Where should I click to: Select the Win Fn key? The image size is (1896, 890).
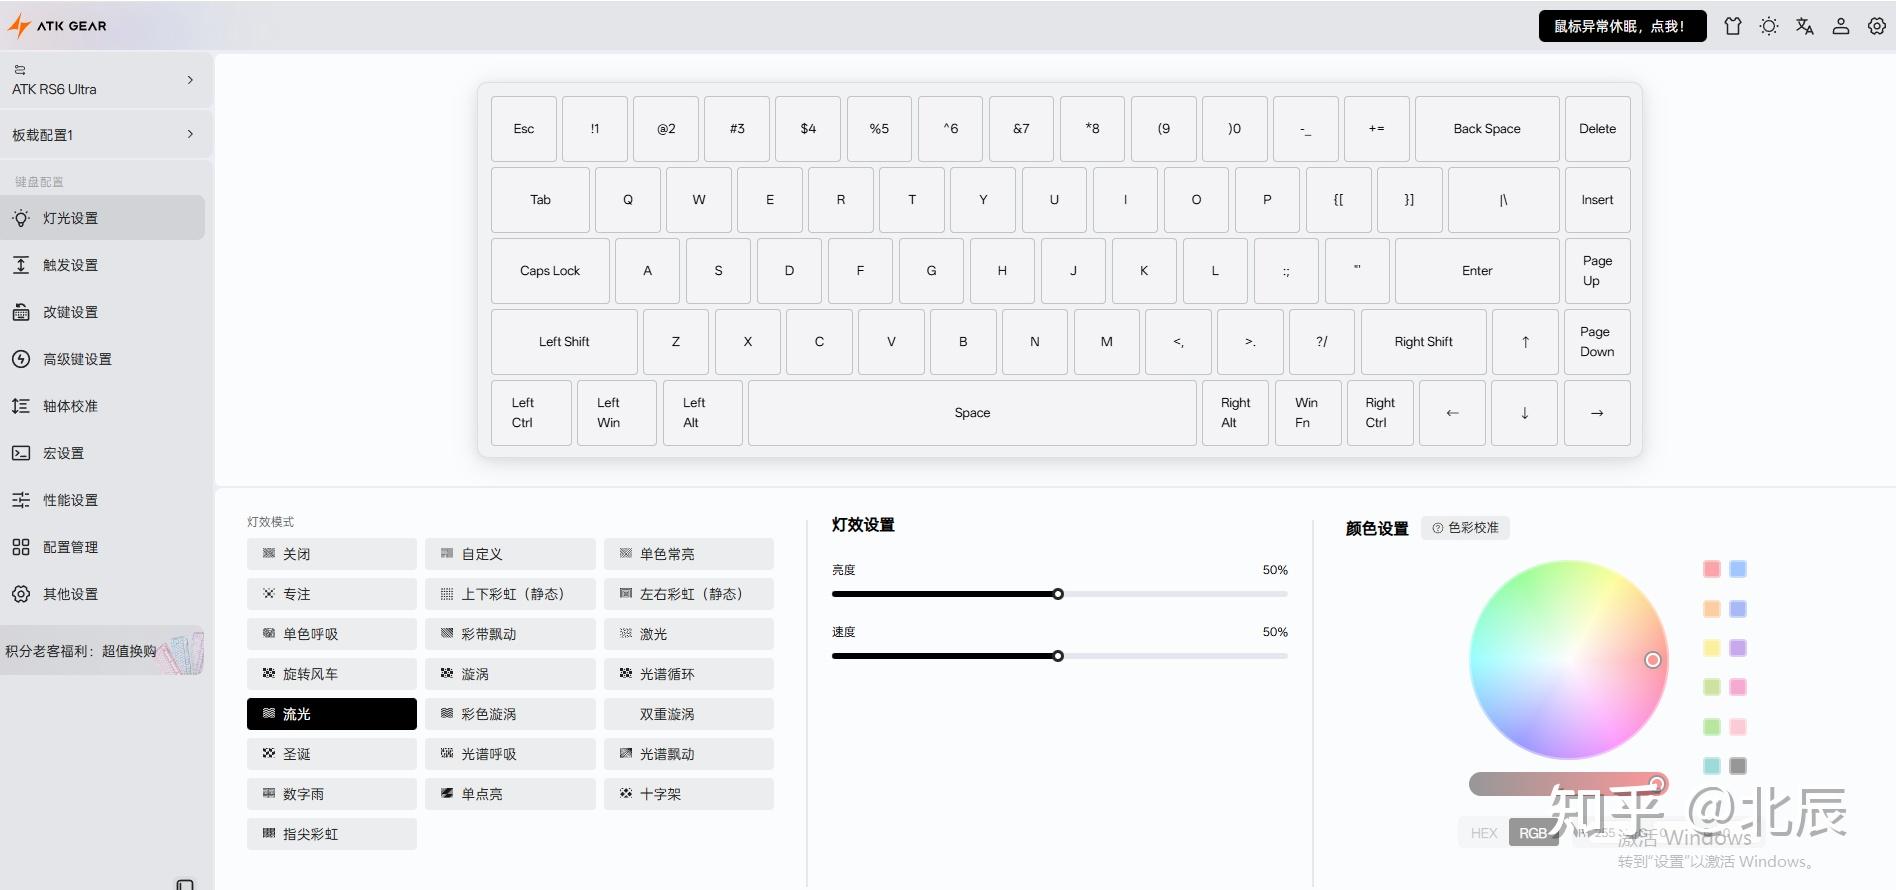coord(1306,413)
